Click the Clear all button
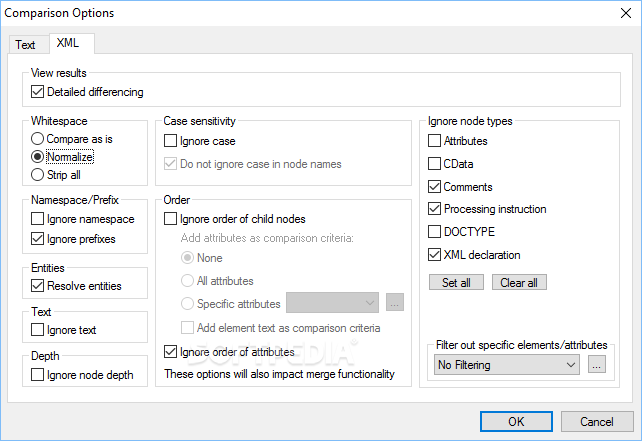 [519, 283]
